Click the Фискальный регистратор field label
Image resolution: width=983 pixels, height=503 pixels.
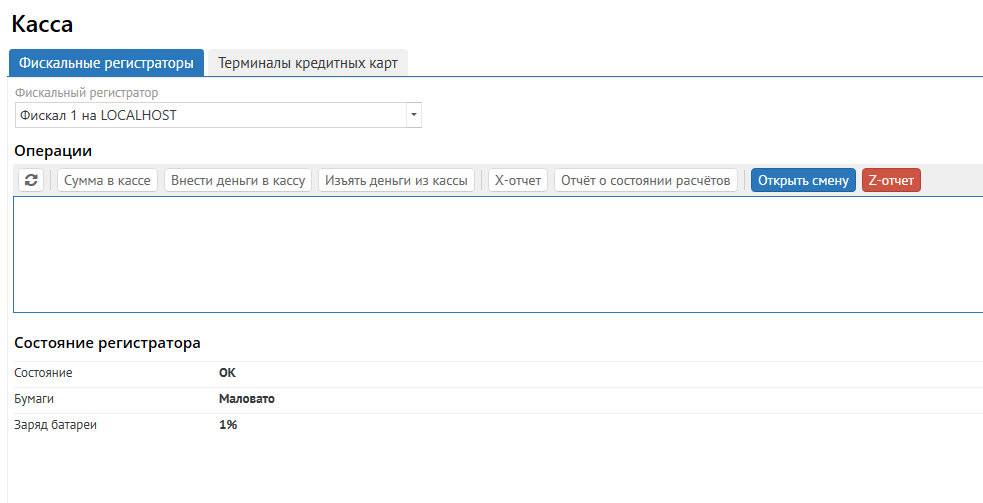point(86,93)
